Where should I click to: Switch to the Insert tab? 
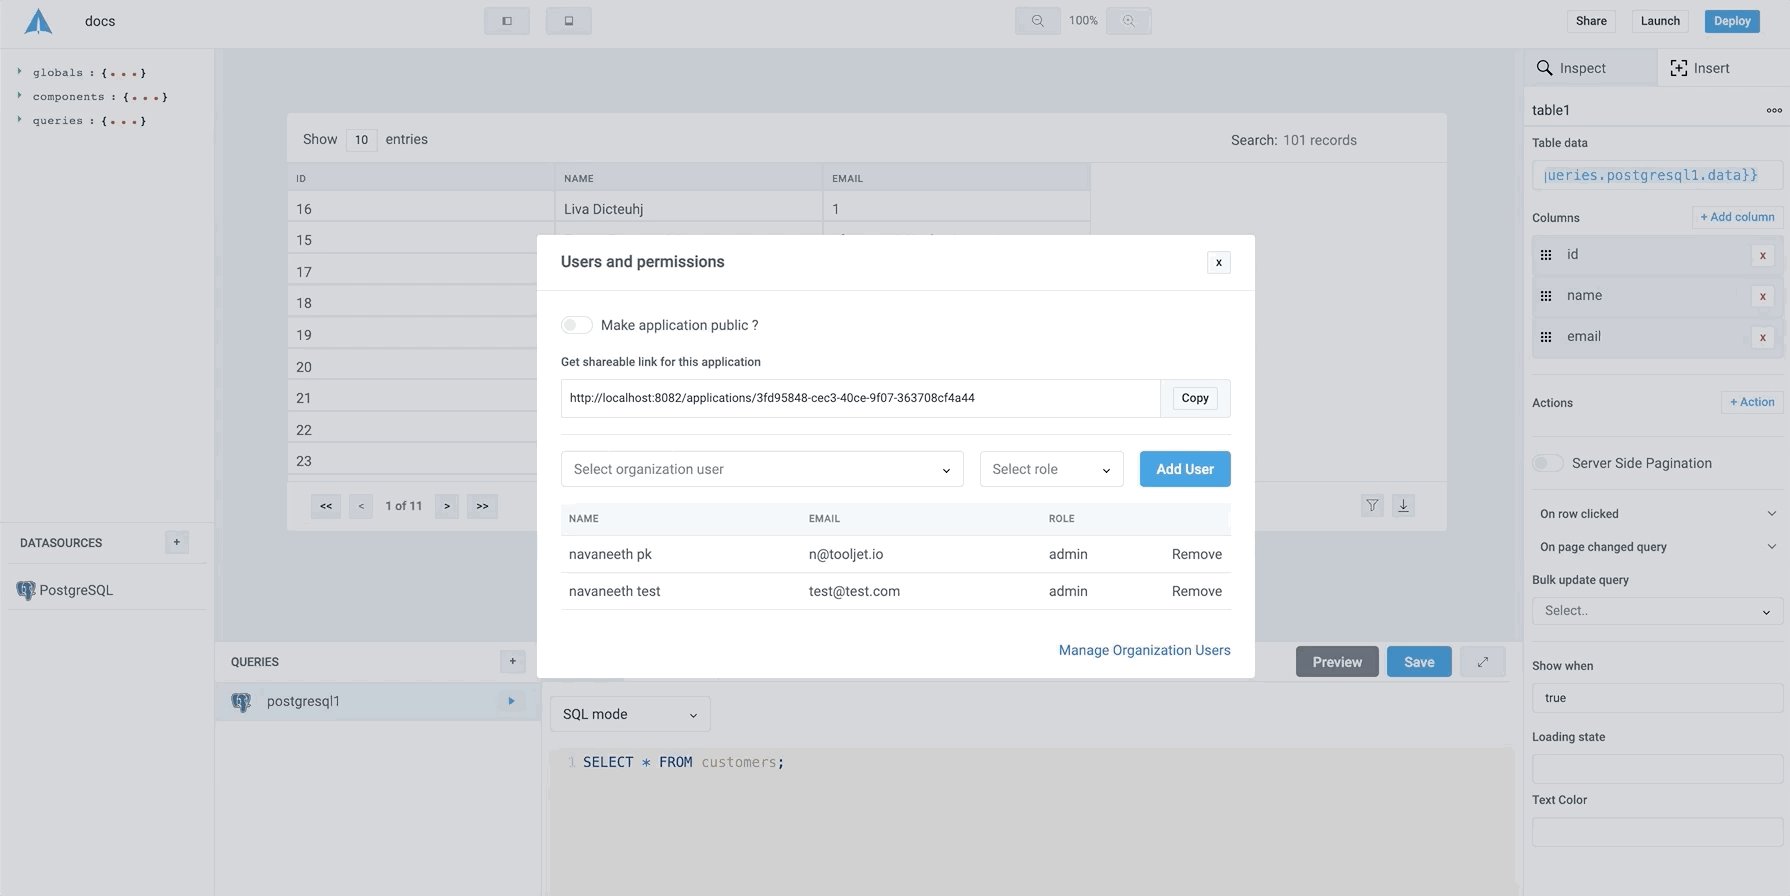[x=1699, y=68]
